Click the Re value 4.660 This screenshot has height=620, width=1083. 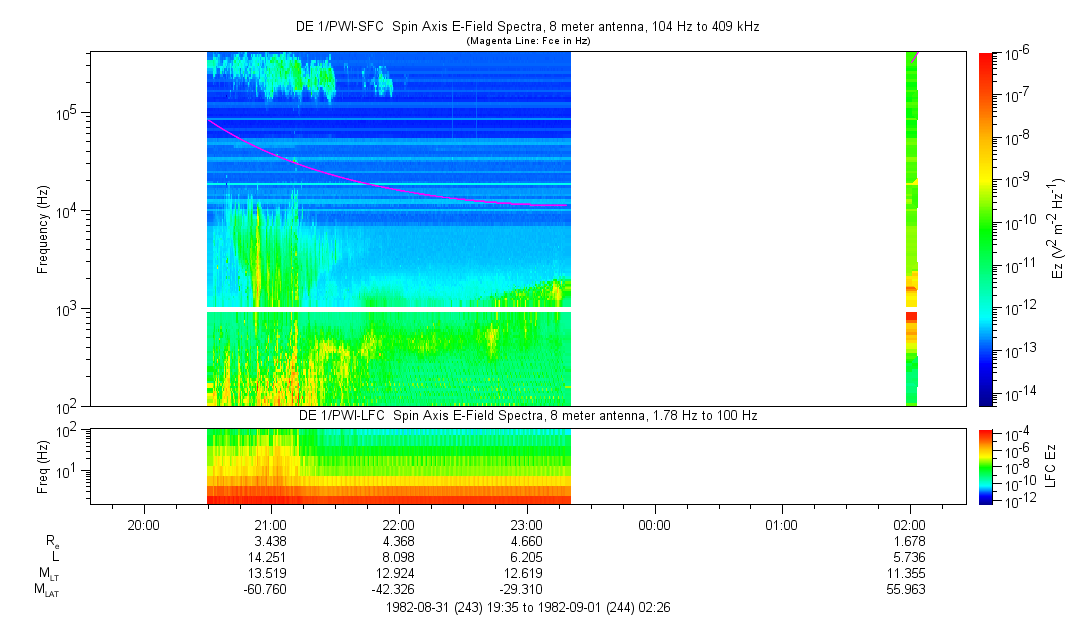pos(526,541)
